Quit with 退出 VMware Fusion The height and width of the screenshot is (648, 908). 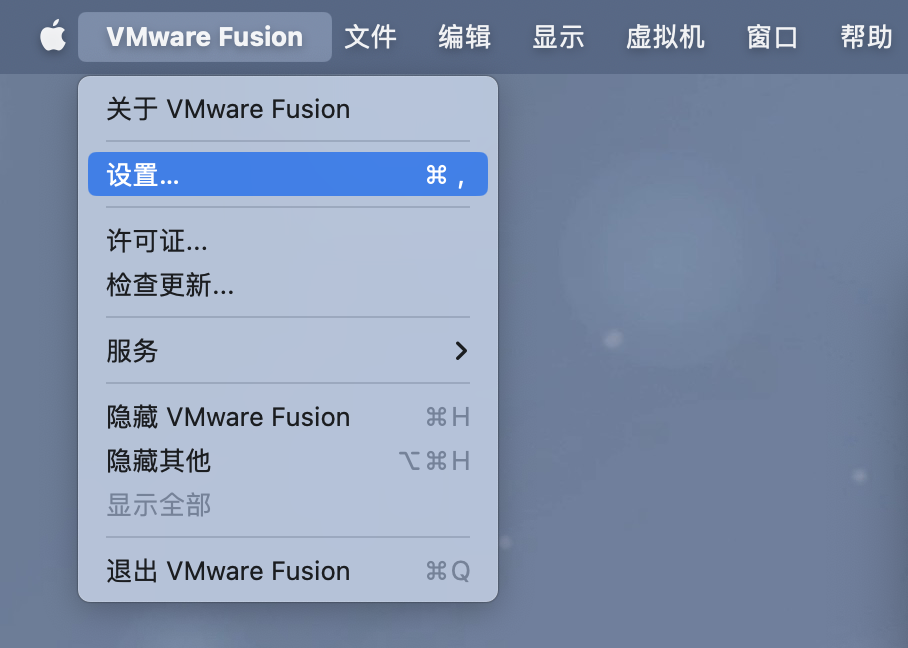pos(228,571)
